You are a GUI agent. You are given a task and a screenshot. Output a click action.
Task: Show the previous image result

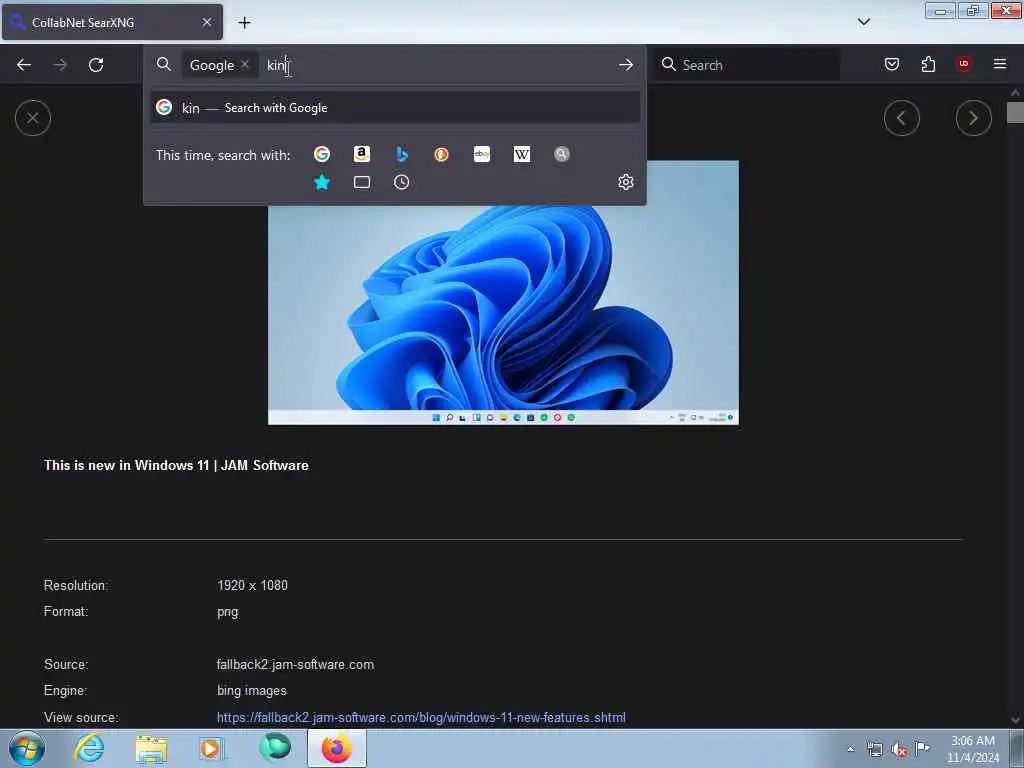click(x=902, y=118)
